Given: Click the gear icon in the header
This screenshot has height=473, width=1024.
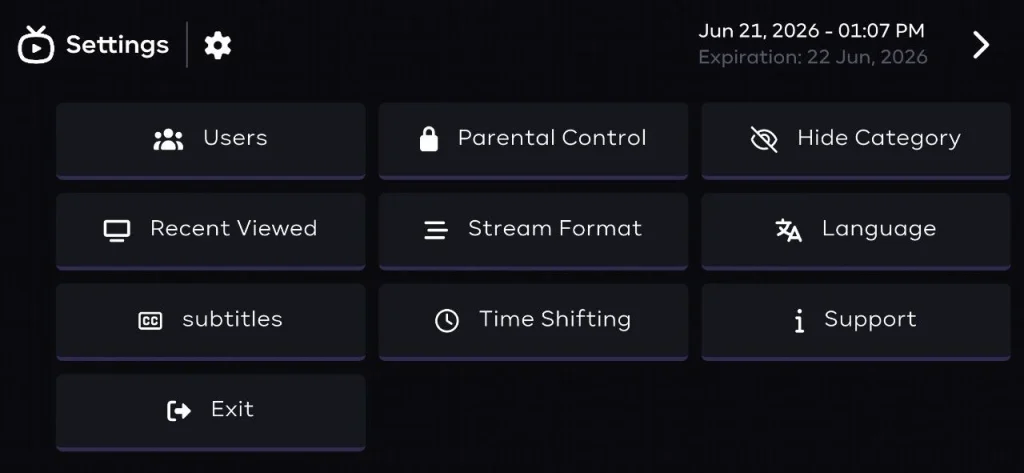Looking at the screenshot, I should 217,46.
